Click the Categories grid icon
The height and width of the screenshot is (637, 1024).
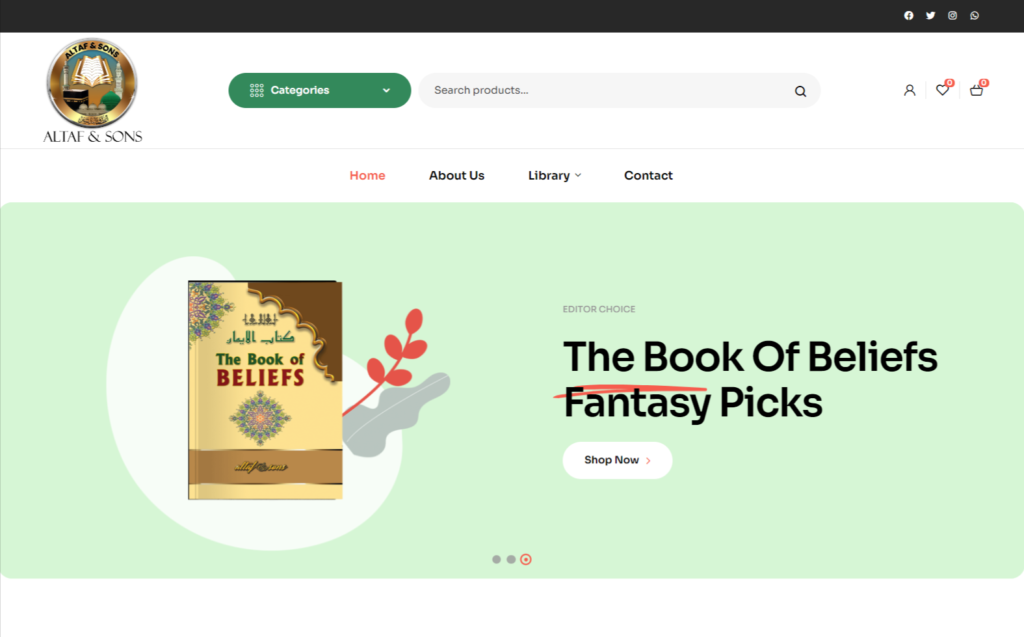tap(257, 90)
